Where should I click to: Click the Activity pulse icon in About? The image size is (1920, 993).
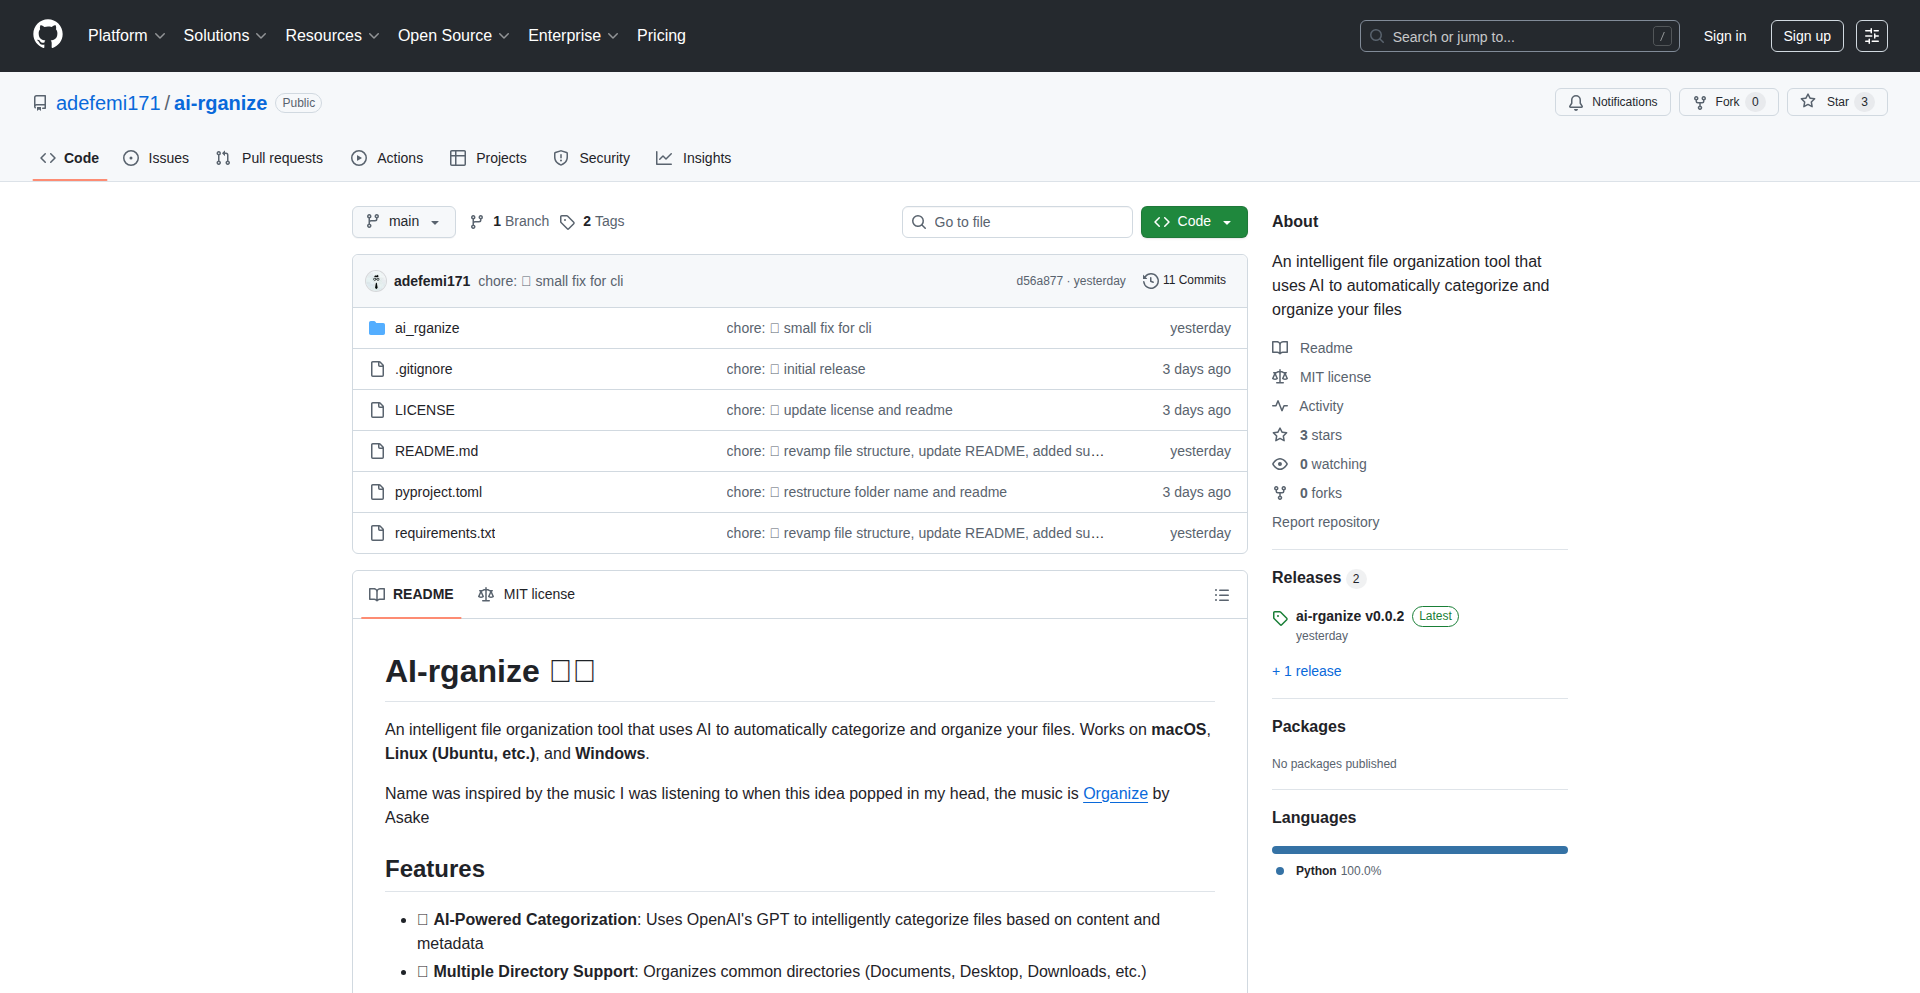click(x=1280, y=406)
